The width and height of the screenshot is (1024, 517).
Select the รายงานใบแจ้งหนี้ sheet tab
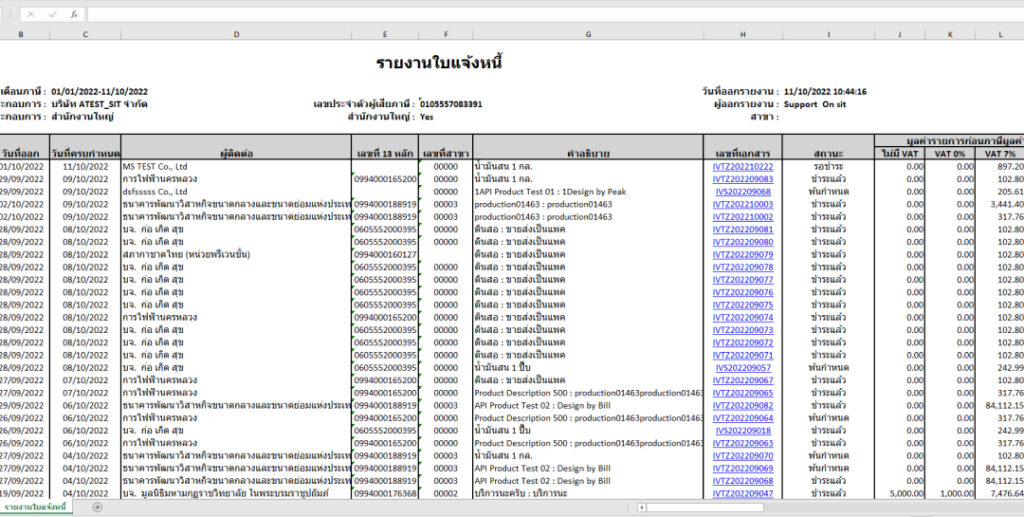(x=35, y=507)
